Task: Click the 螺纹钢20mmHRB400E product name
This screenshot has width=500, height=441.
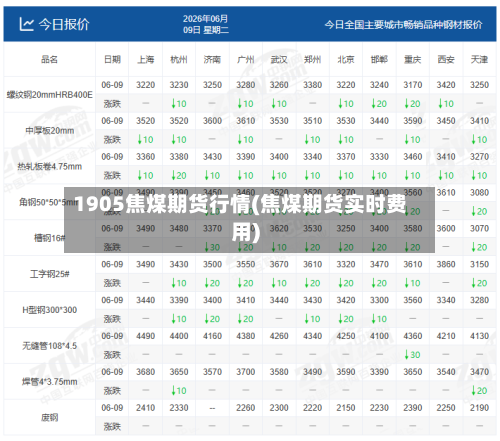Action: click(49, 95)
